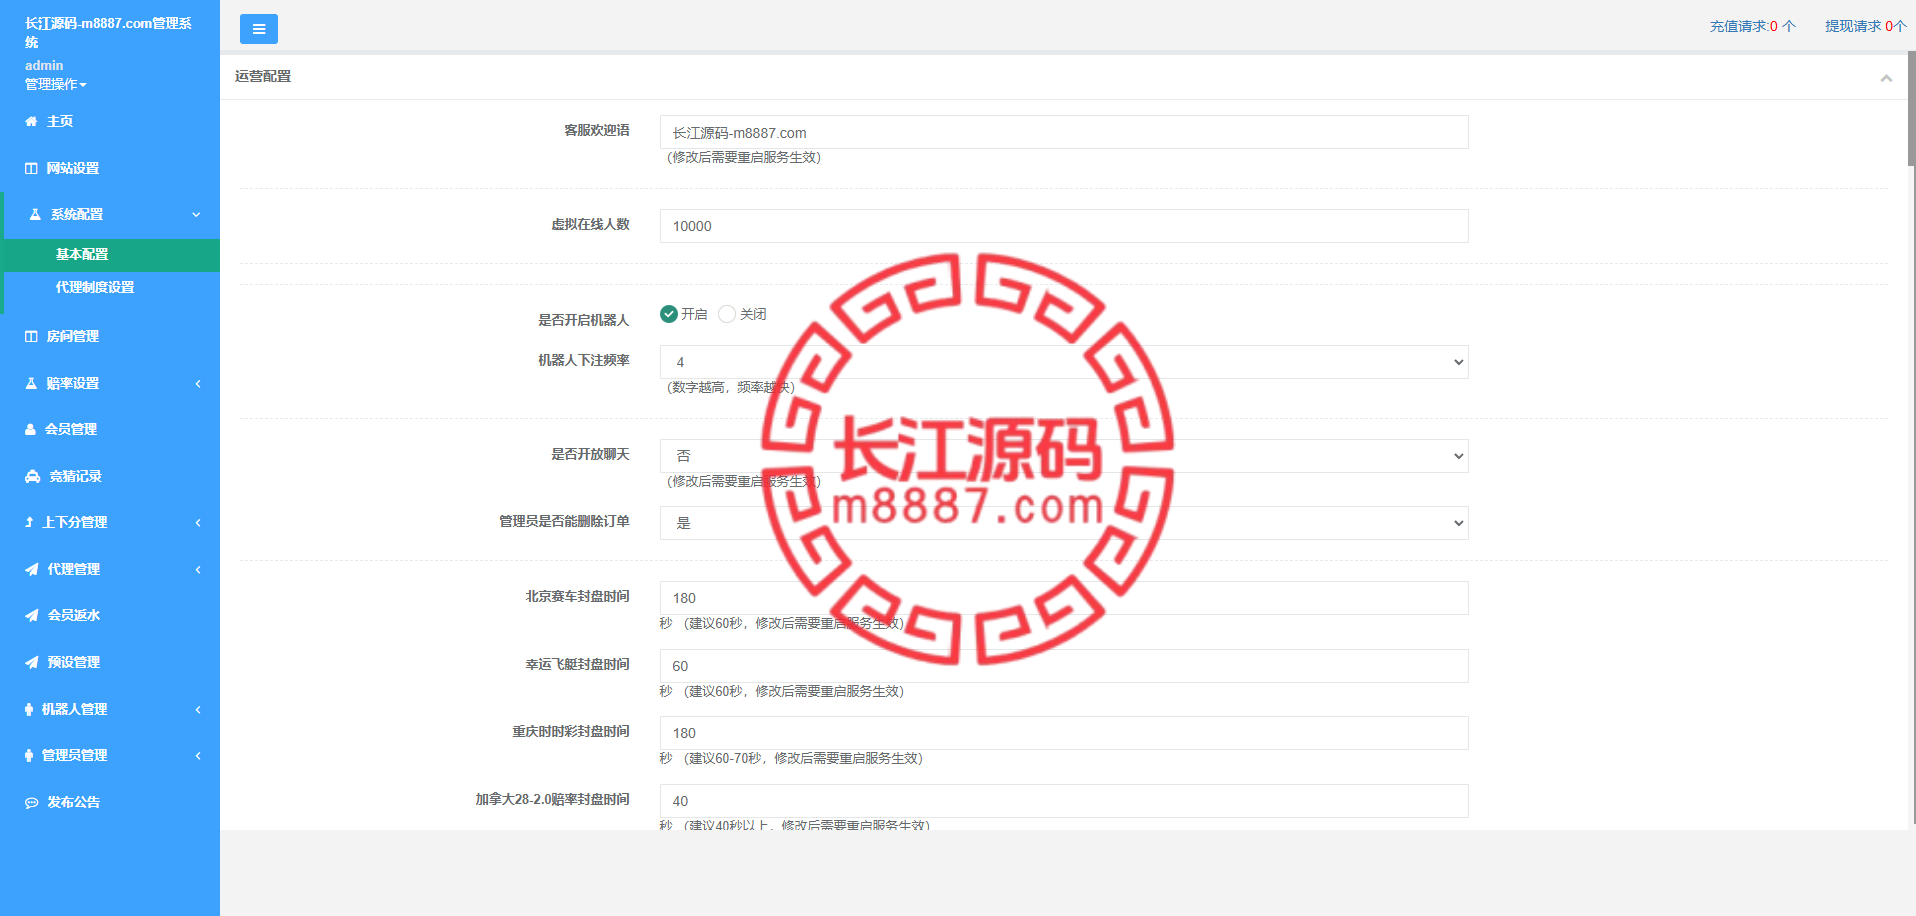Image resolution: width=1916 pixels, height=916 pixels.
Task: Click the flask icon for 系统配置
Action: pos(35,214)
